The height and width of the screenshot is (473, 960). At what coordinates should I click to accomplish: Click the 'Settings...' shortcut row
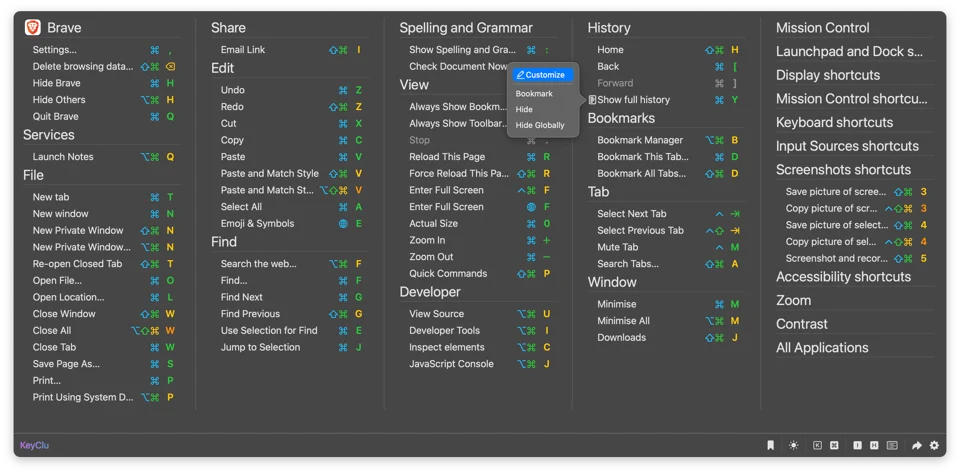(103, 50)
